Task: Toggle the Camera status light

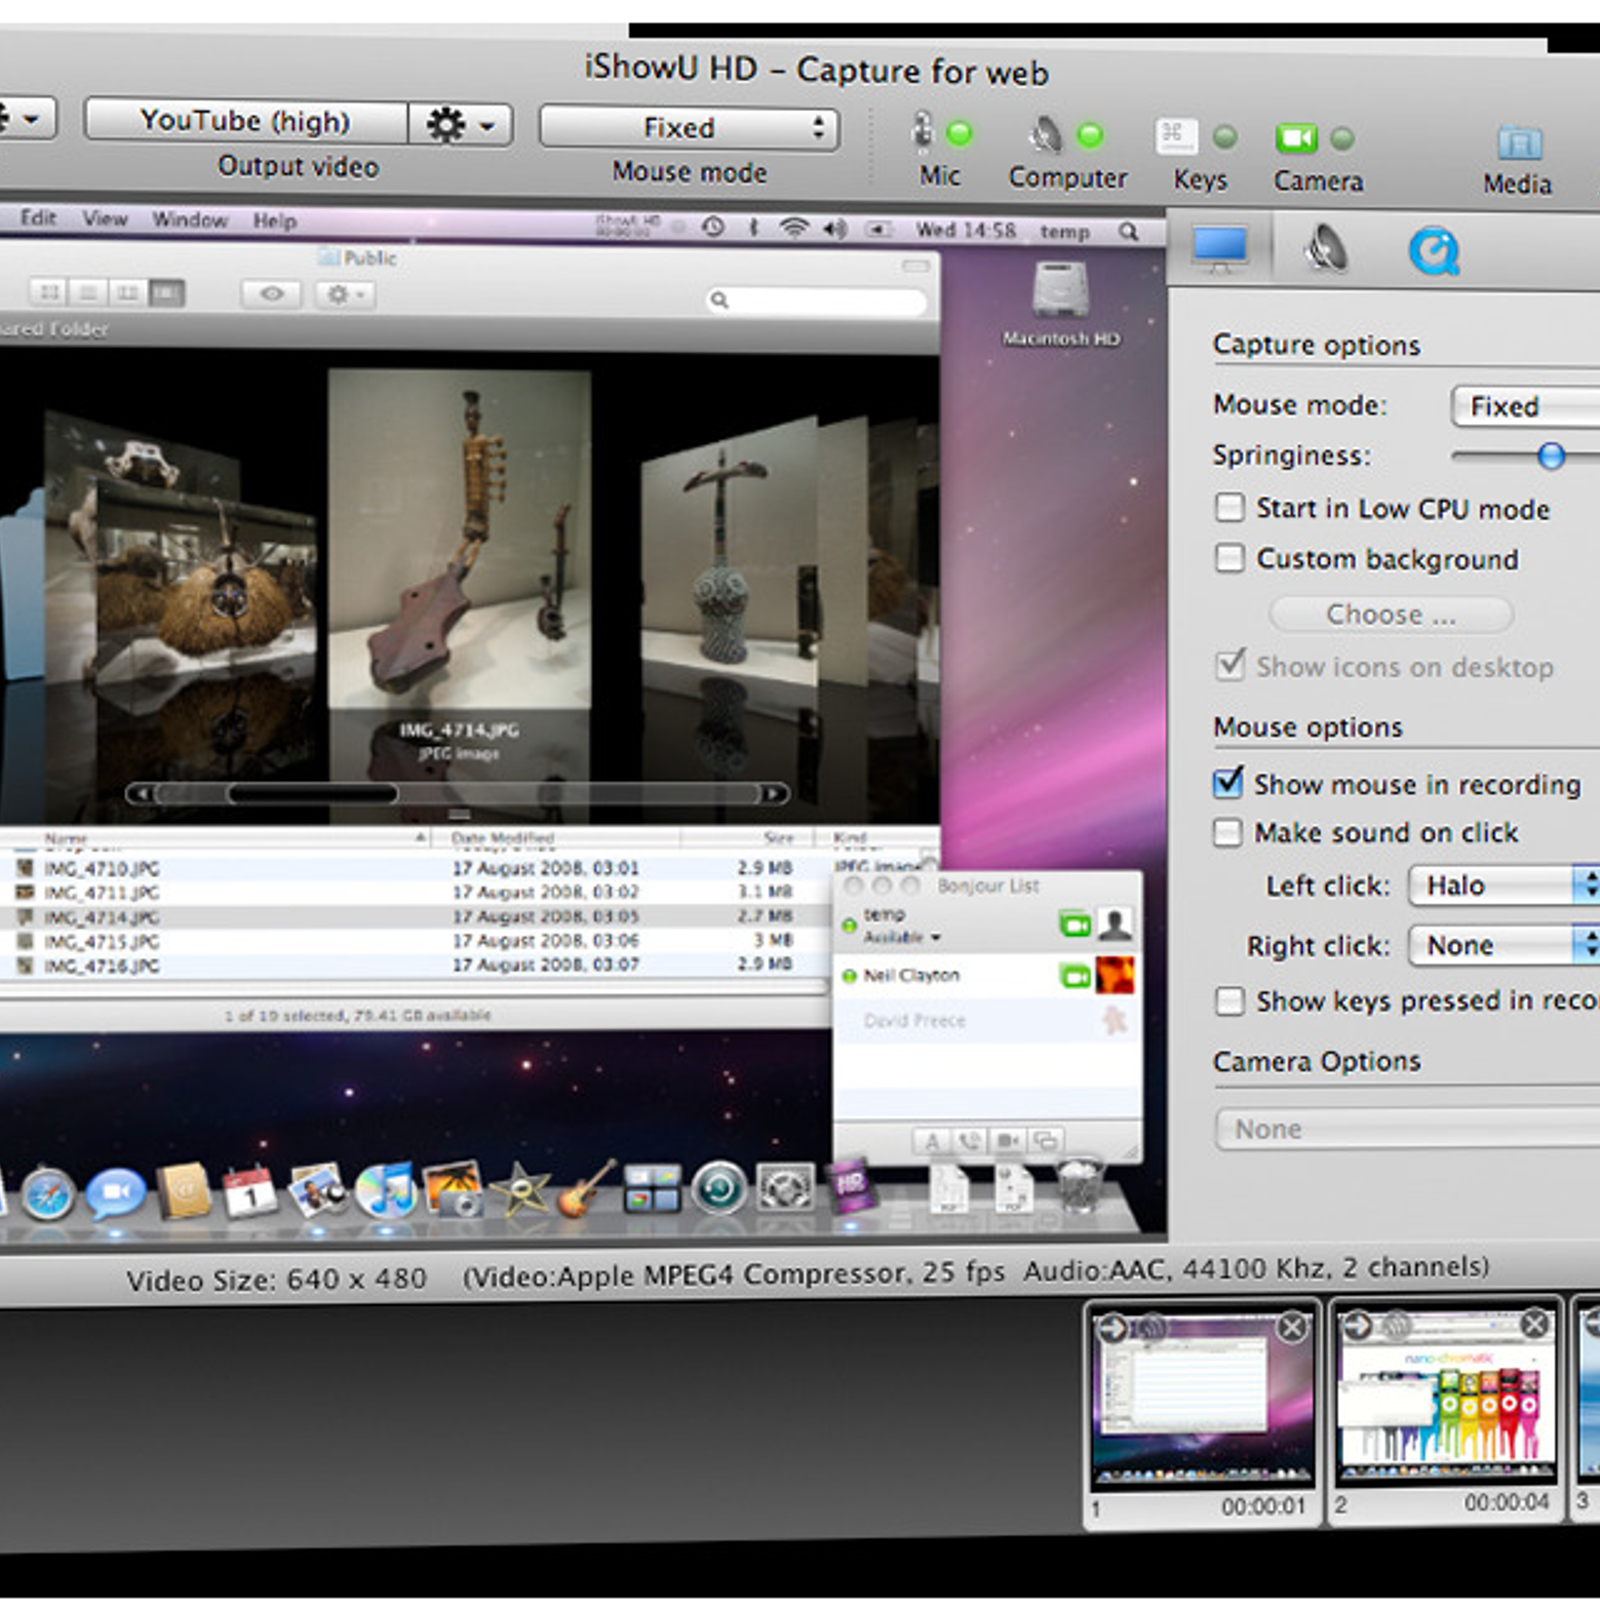Action: [x=1342, y=138]
